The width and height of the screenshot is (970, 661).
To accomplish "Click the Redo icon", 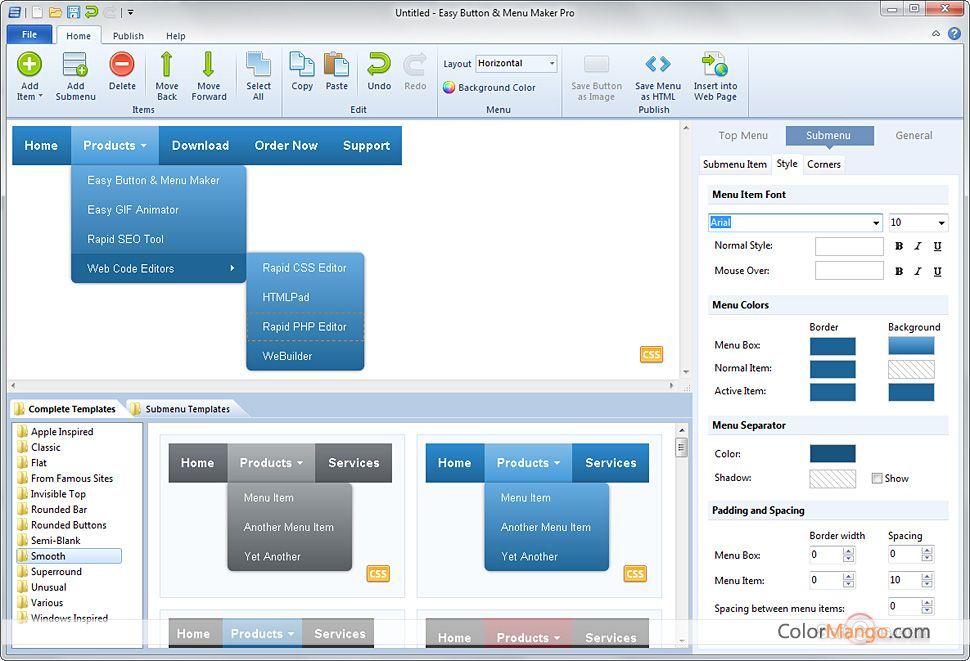I will [415, 64].
